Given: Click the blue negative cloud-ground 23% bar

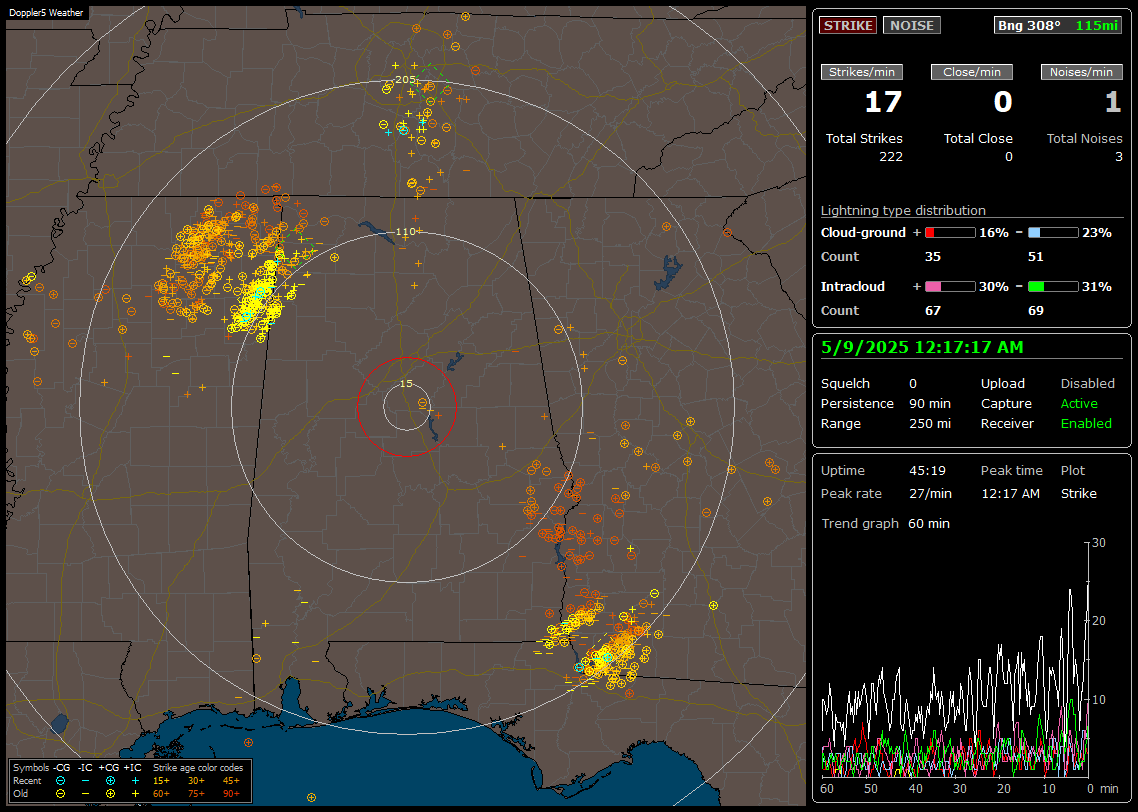Looking at the screenshot, I should point(1053,233).
